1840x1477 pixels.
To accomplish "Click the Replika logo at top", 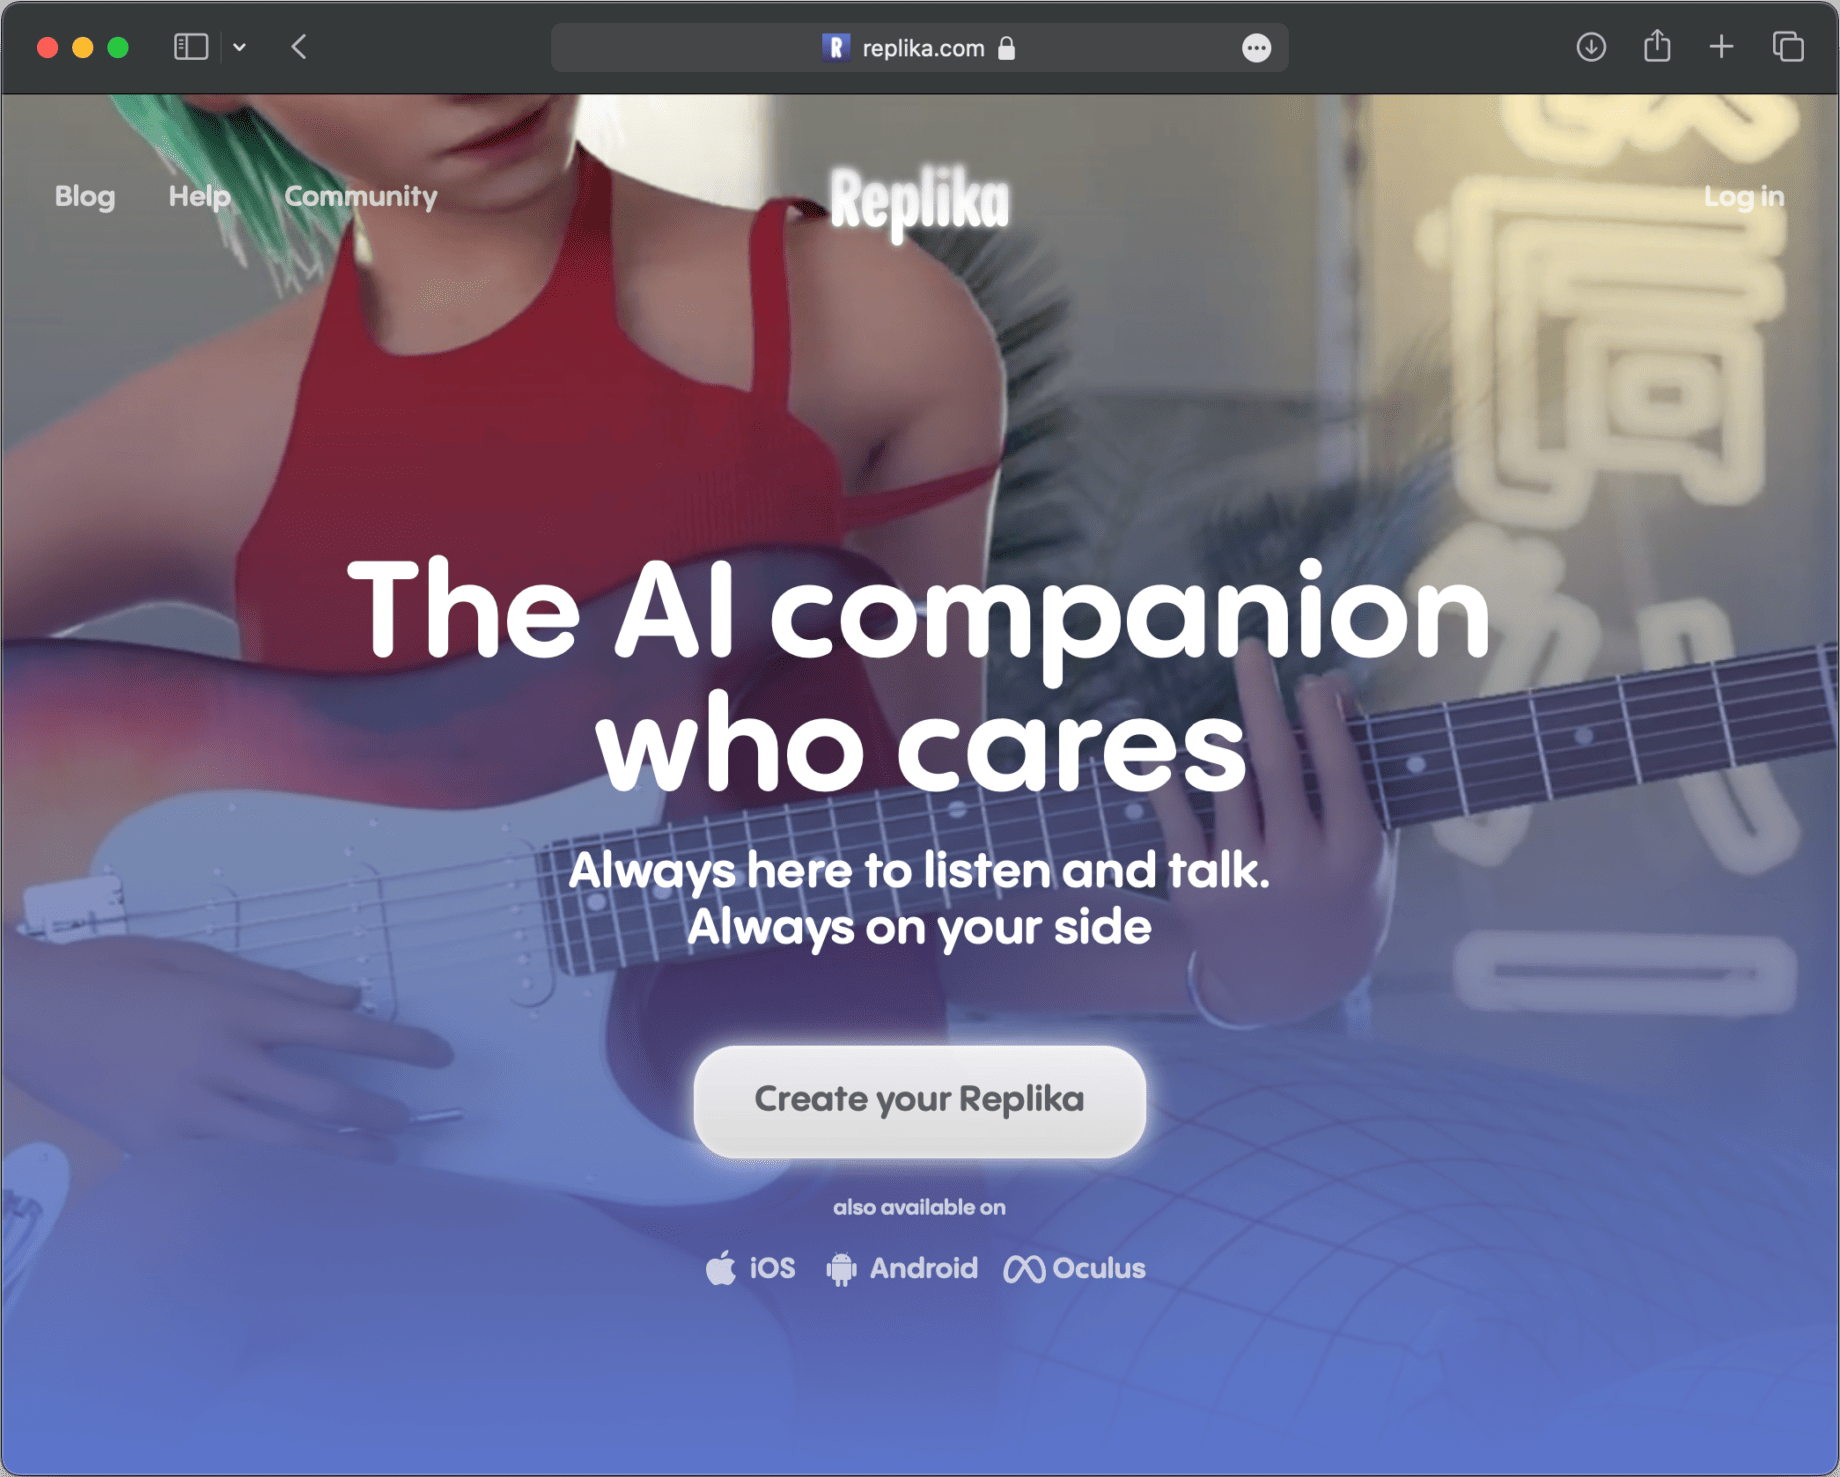I will pos(920,200).
